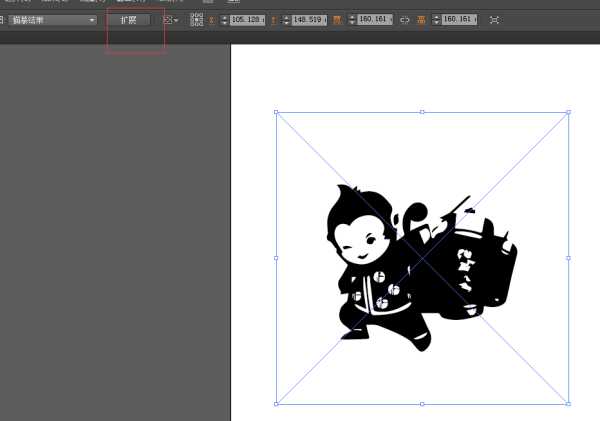Image resolution: width=600 pixels, height=421 pixels.
Task: Click the 扩展 (Expand) button
Action: coord(128,20)
